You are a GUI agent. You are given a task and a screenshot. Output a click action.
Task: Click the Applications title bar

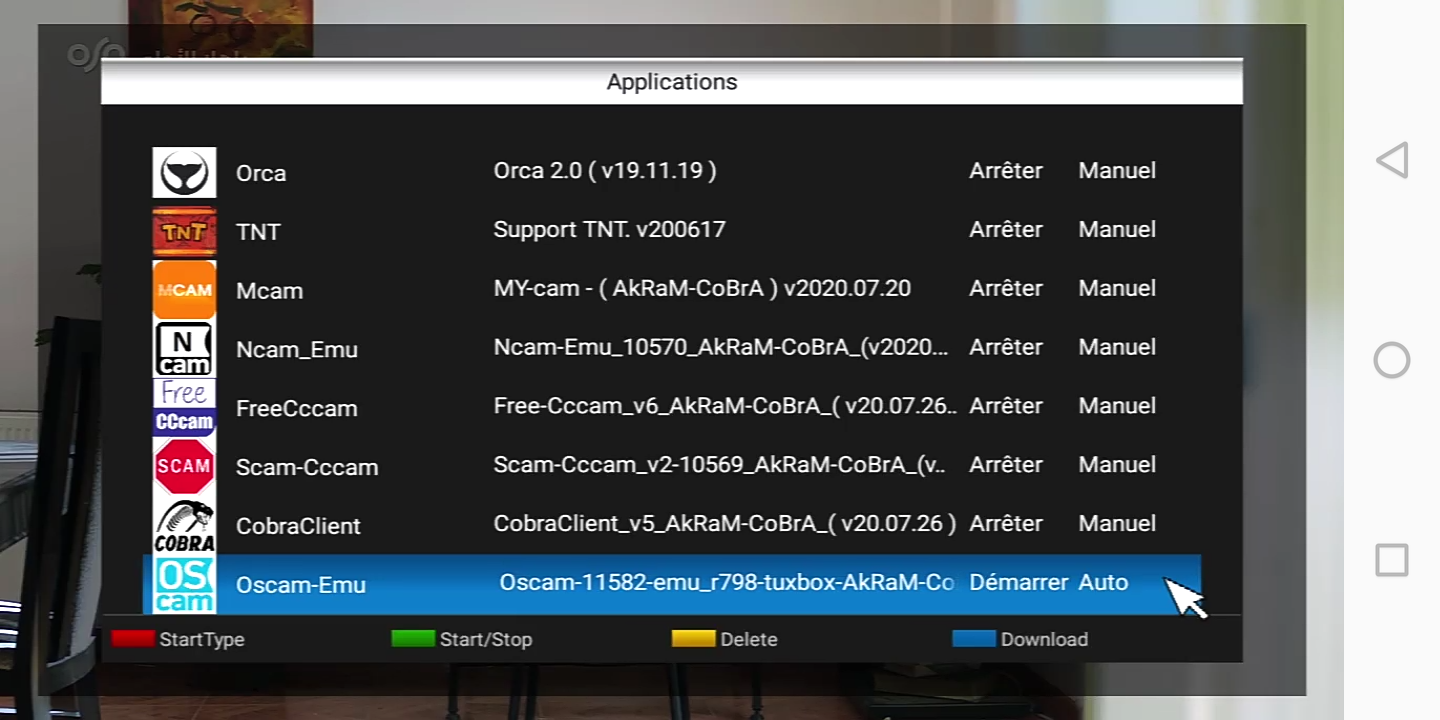(x=672, y=82)
